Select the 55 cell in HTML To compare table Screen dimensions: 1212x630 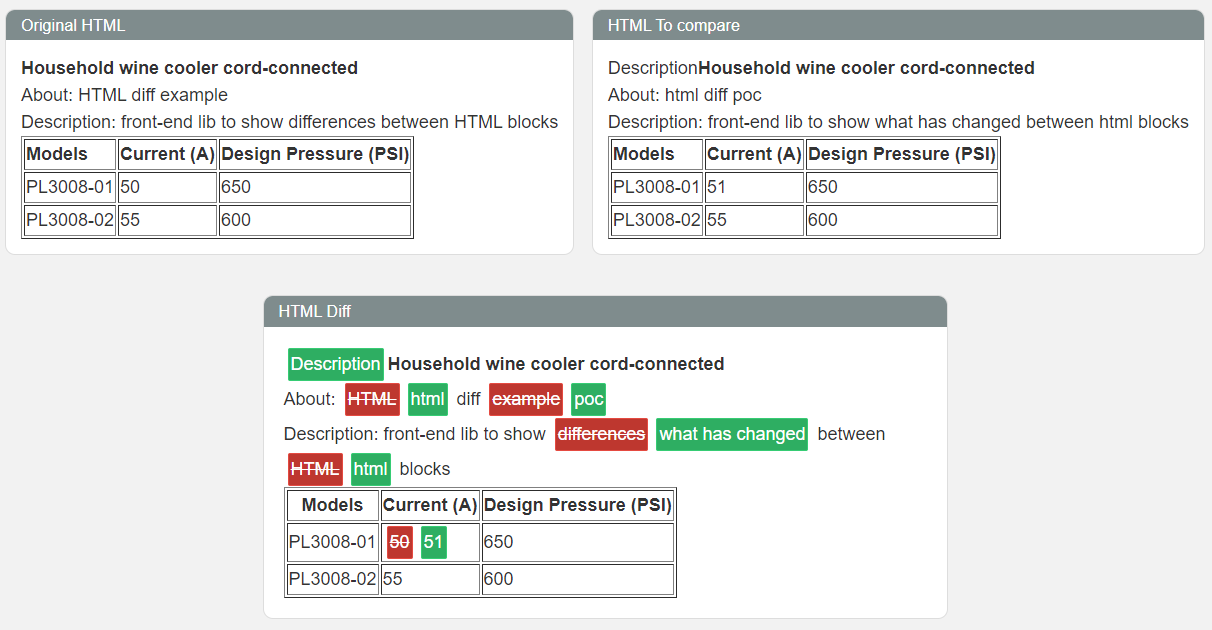pyautogui.click(x=755, y=220)
